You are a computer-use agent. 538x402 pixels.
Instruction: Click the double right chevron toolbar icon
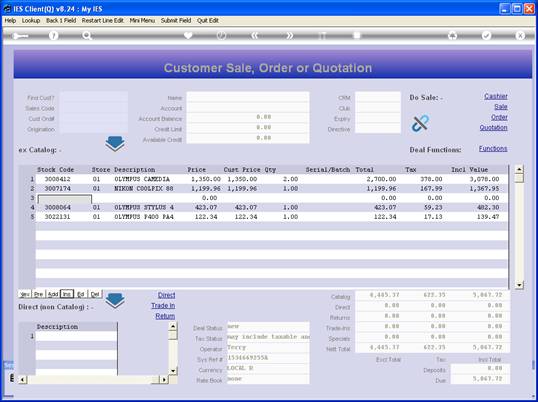pyautogui.click(x=290, y=35)
